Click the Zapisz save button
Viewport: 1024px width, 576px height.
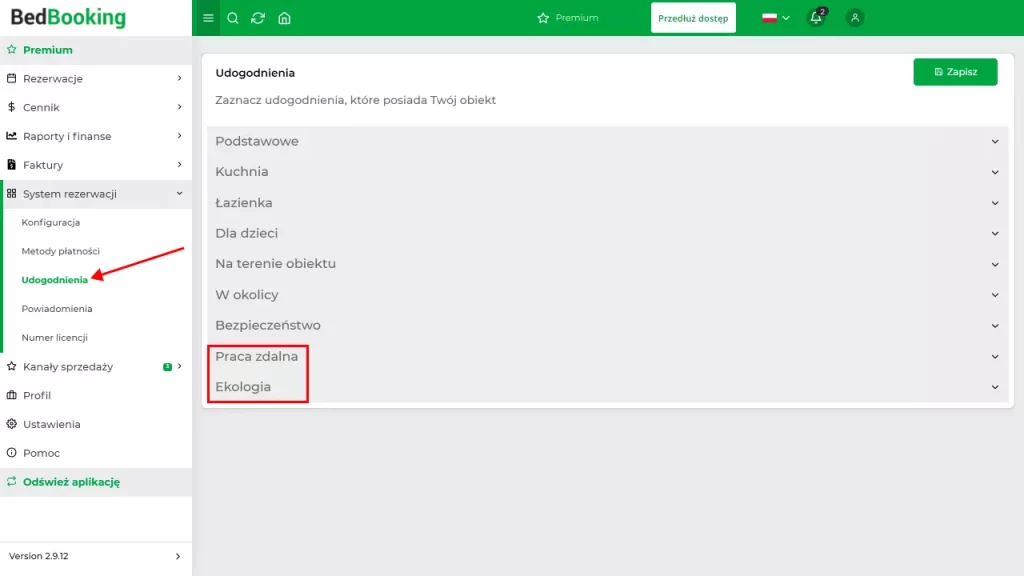tap(955, 71)
